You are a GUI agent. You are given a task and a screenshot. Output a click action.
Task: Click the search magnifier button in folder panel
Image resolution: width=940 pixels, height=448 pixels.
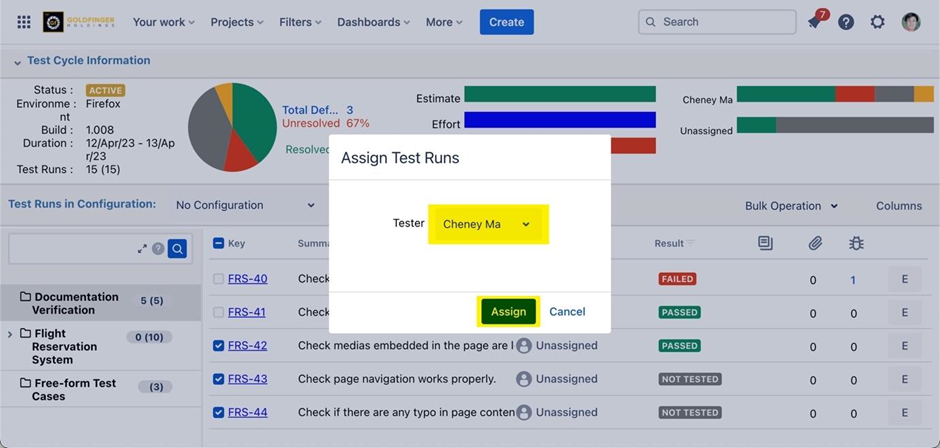[x=177, y=249]
